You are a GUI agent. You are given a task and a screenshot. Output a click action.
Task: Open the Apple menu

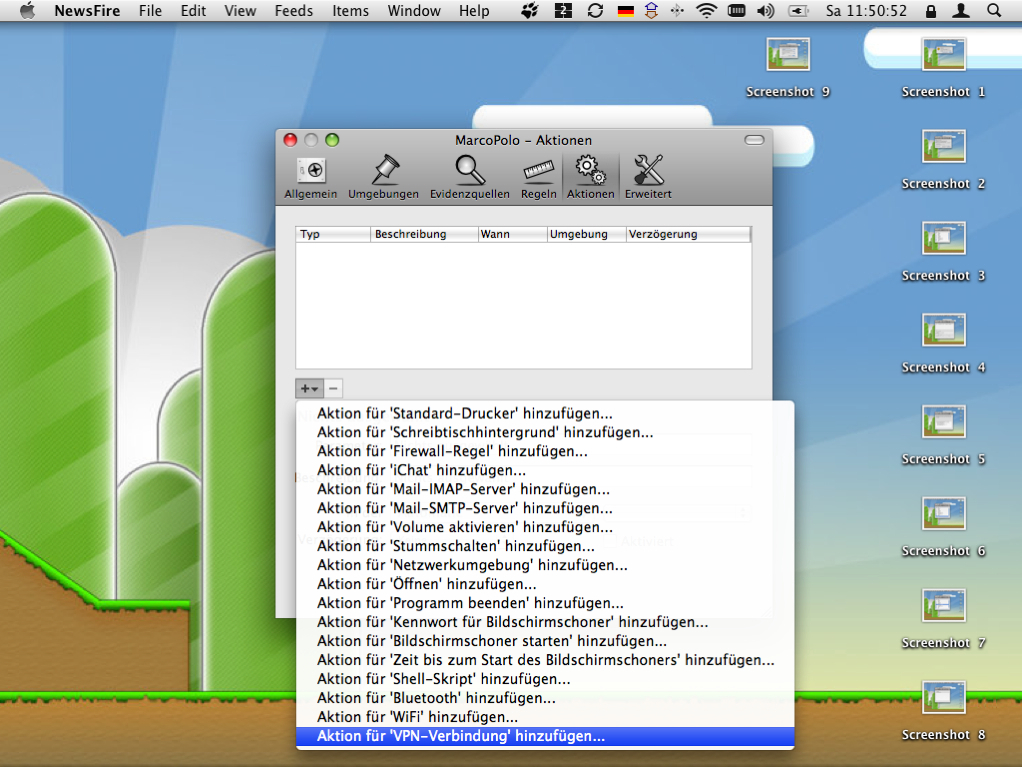(x=27, y=10)
